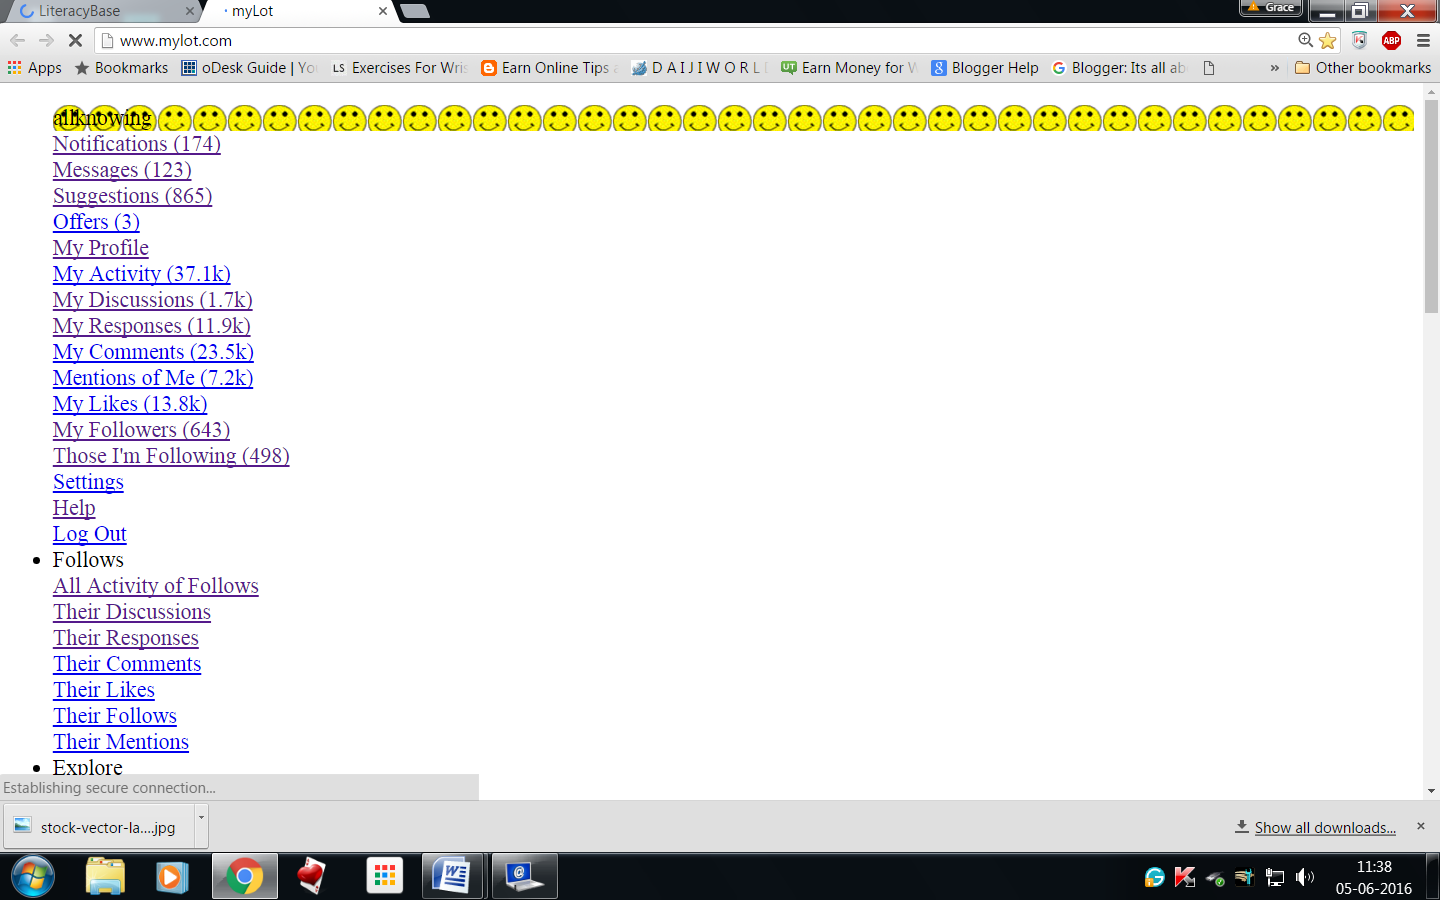Open the Chrome hamburger menu

tap(1423, 41)
